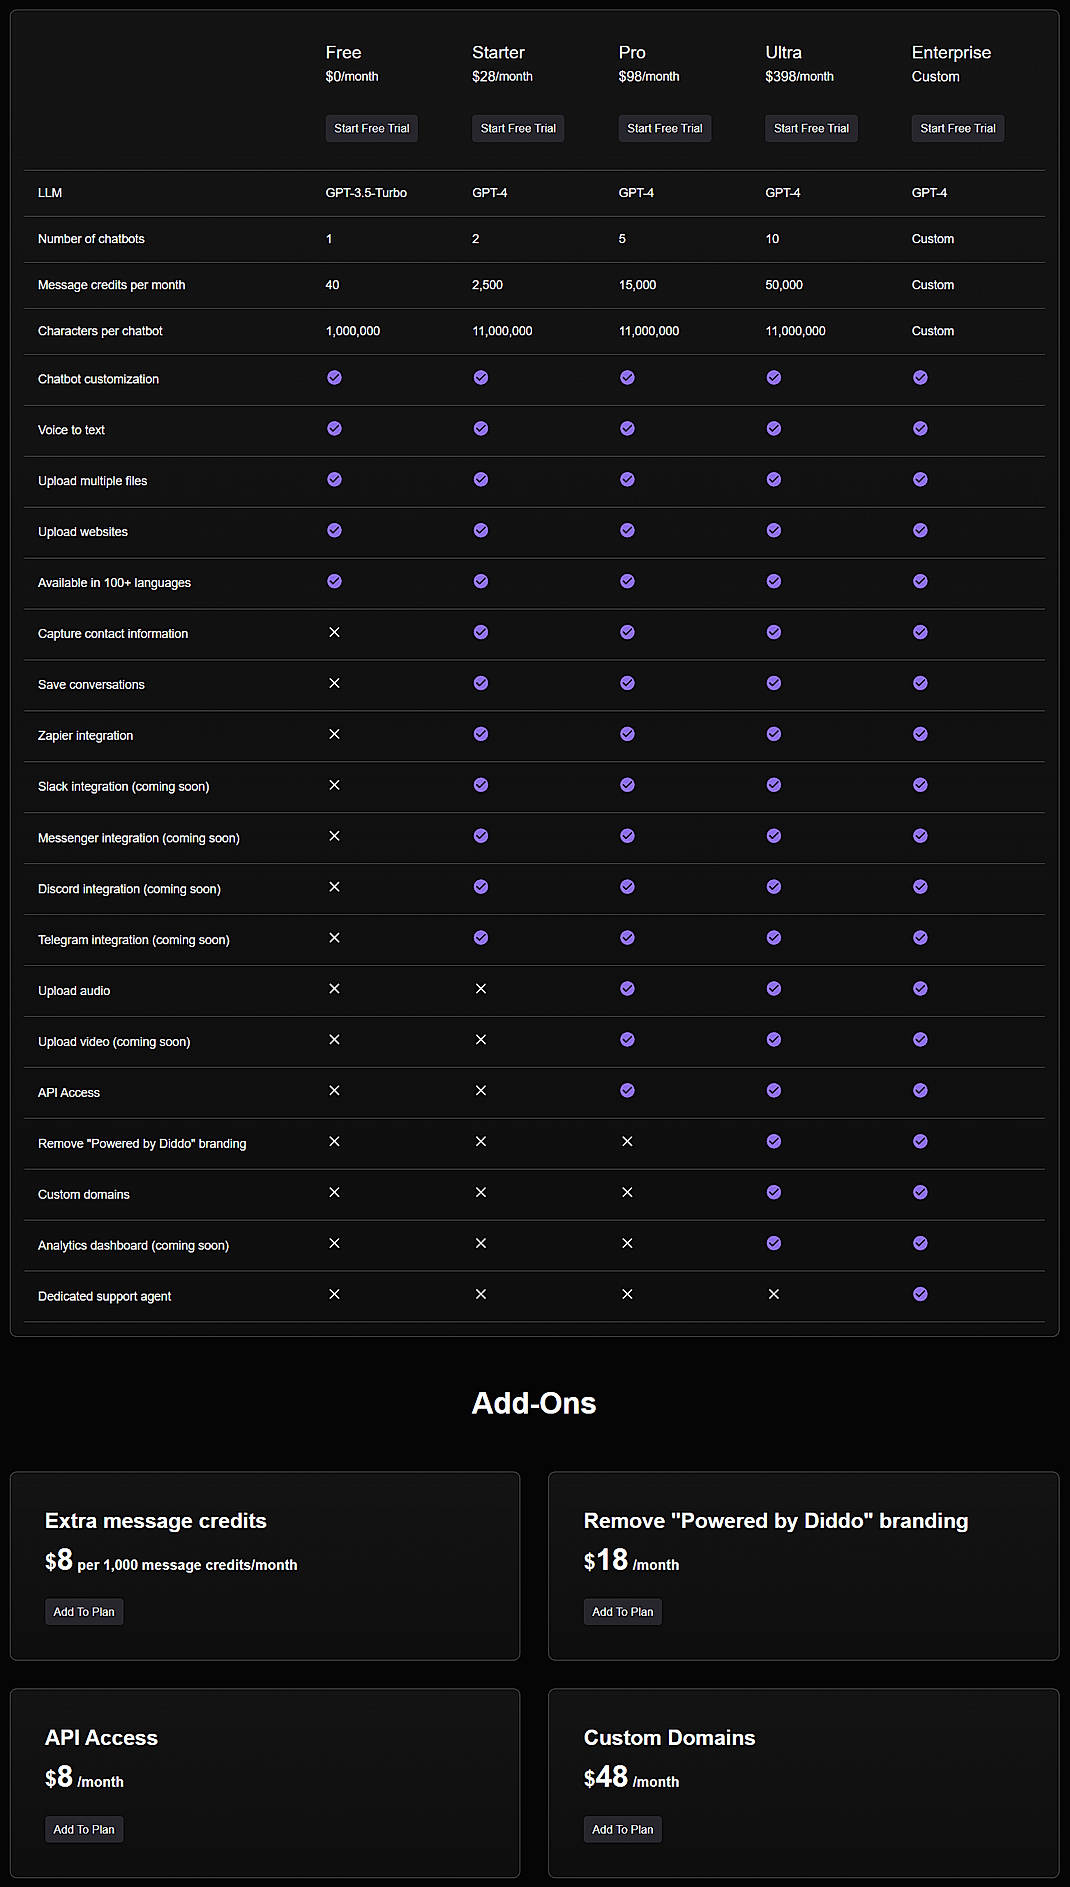Click the Custom domains checkmark in Ultra column
1070x1887 pixels.
(774, 1192)
